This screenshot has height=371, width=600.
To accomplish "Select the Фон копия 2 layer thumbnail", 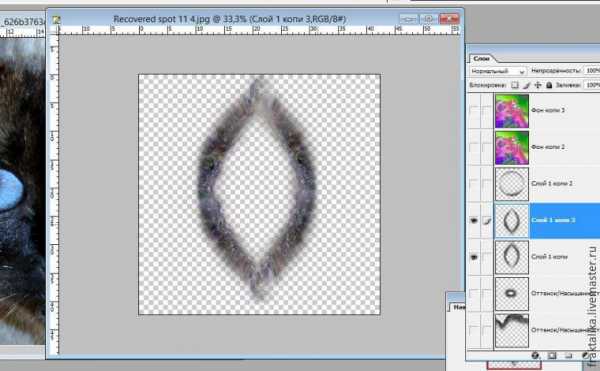I will click(512, 147).
